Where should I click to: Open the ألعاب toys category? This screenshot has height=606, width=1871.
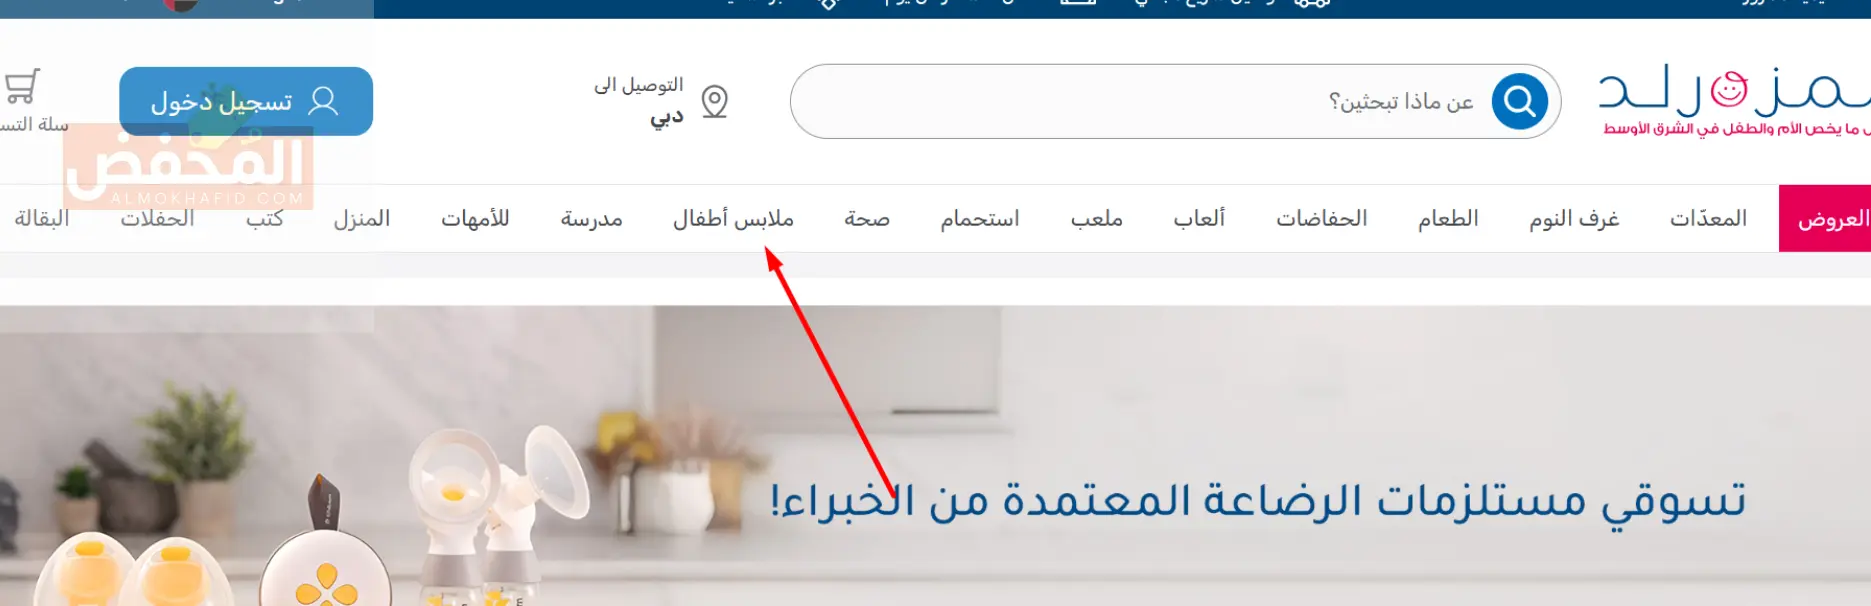click(1199, 218)
